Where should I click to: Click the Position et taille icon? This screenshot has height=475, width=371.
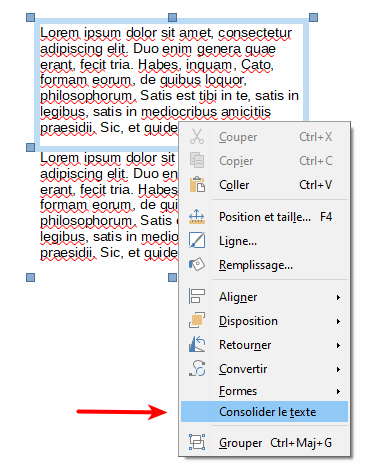coord(197,217)
